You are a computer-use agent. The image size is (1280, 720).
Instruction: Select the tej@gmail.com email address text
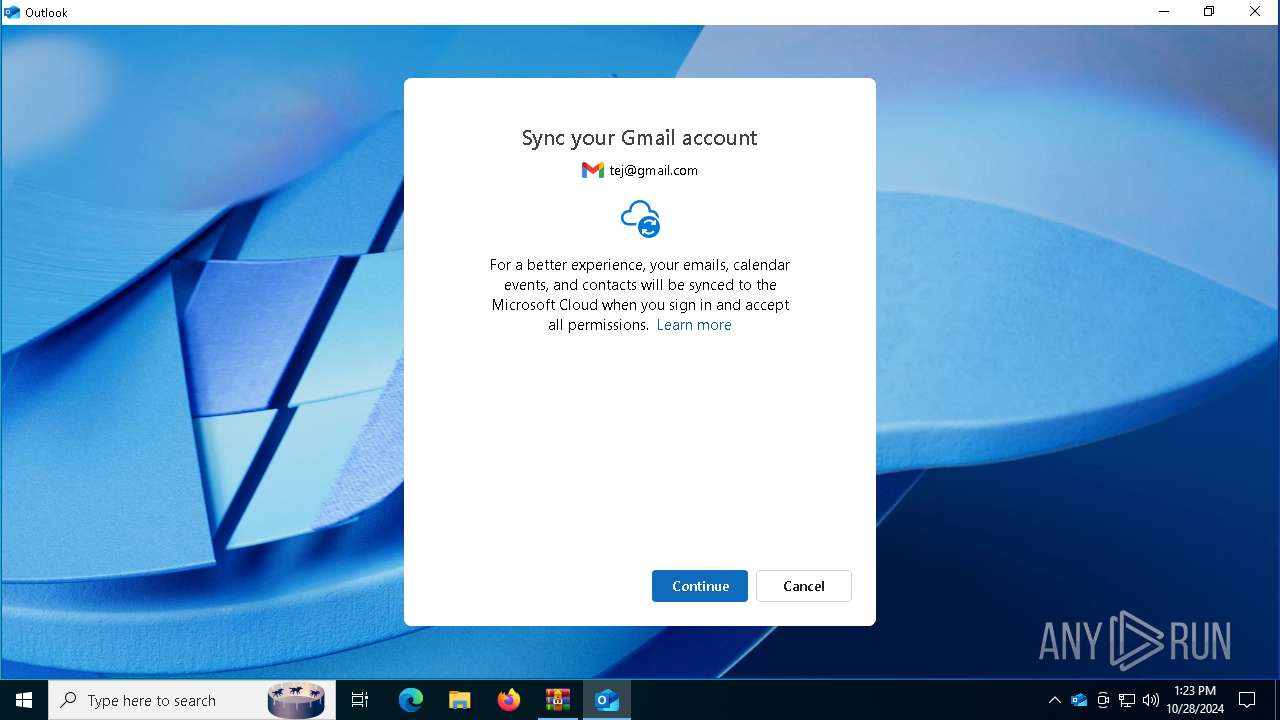[x=654, y=170]
